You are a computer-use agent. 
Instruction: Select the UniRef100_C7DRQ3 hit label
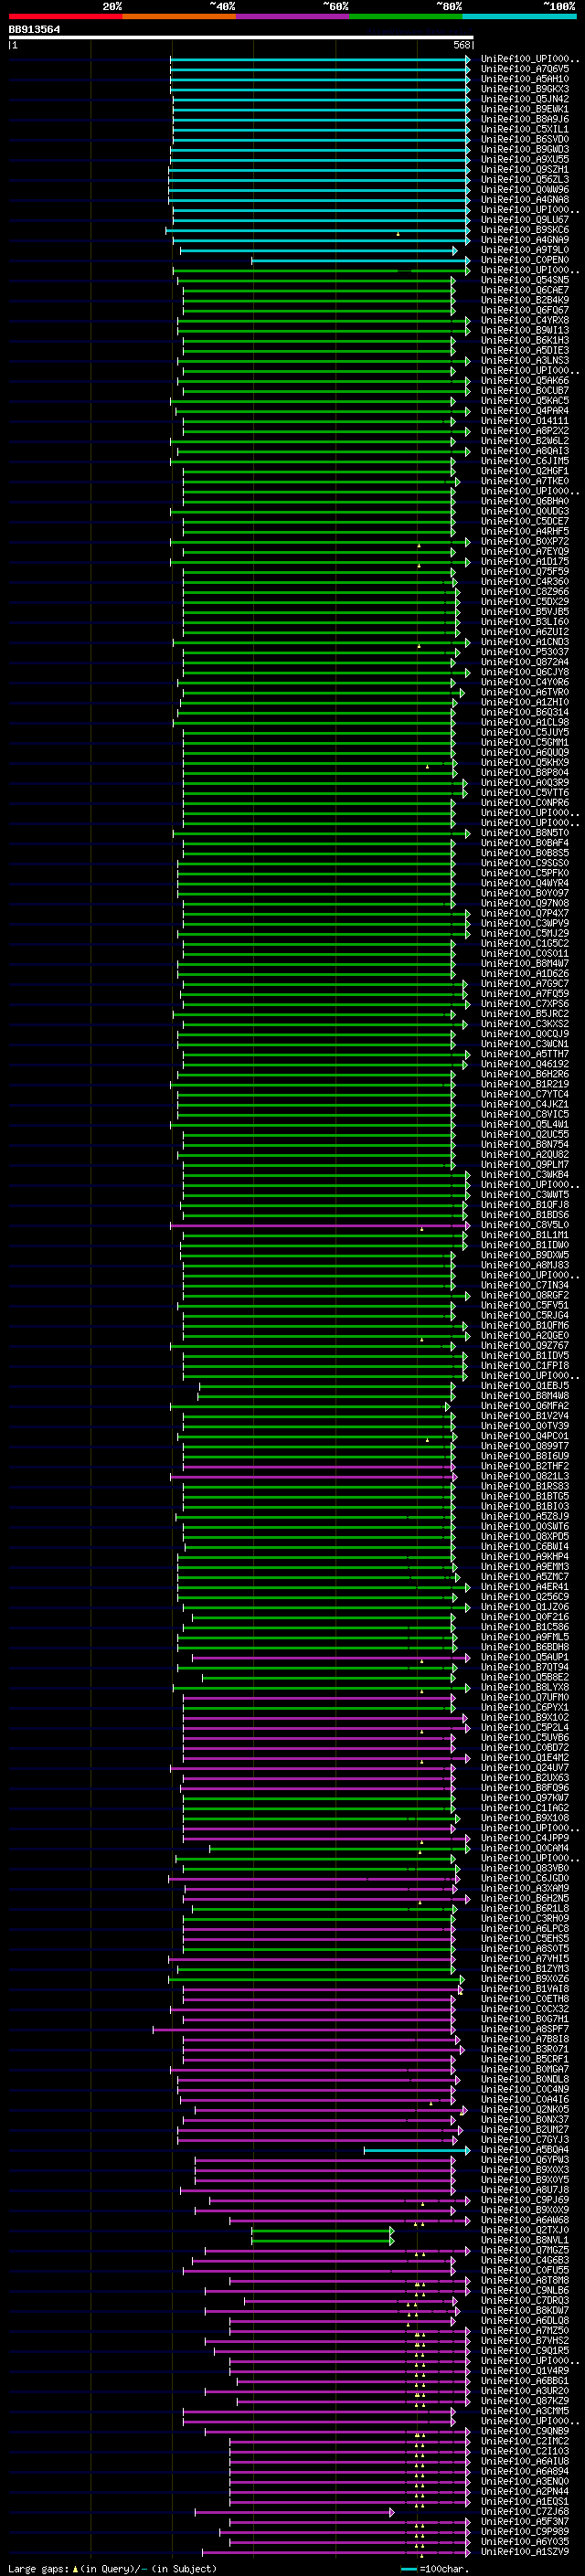coord(525,2300)
